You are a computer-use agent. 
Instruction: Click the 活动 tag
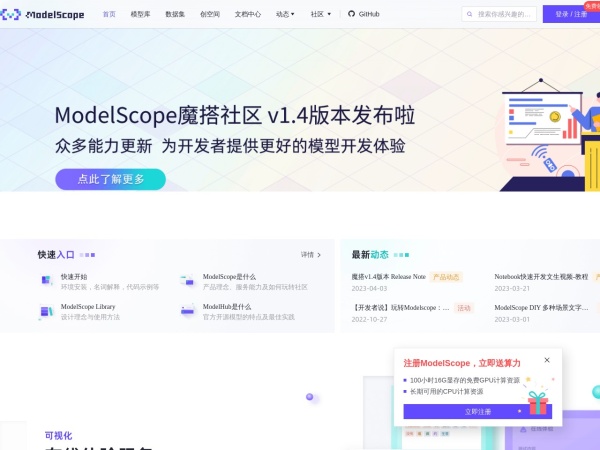[x=464, y=308]
